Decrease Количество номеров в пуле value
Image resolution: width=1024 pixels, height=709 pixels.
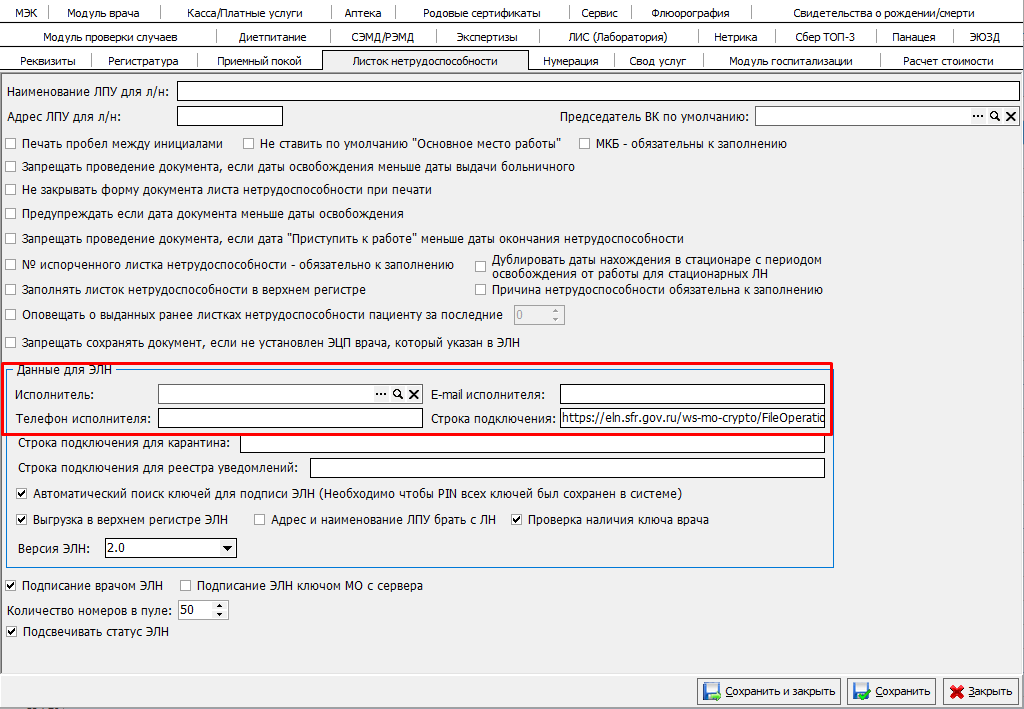pos(221,614)
